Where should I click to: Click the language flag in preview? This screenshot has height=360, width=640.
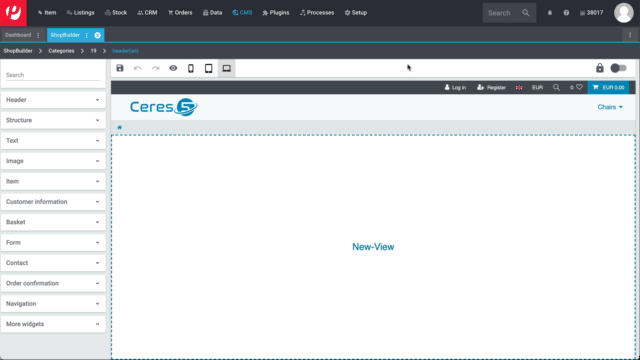[519, 87]
